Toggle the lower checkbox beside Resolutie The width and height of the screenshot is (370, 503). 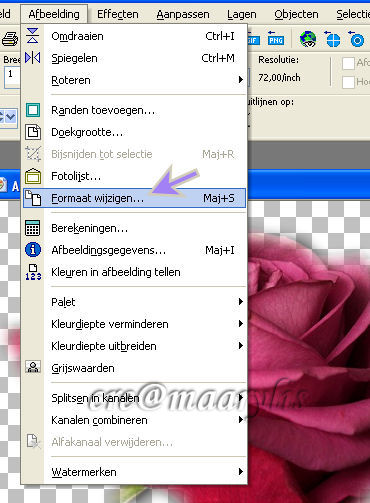click(x=348, y=82)
